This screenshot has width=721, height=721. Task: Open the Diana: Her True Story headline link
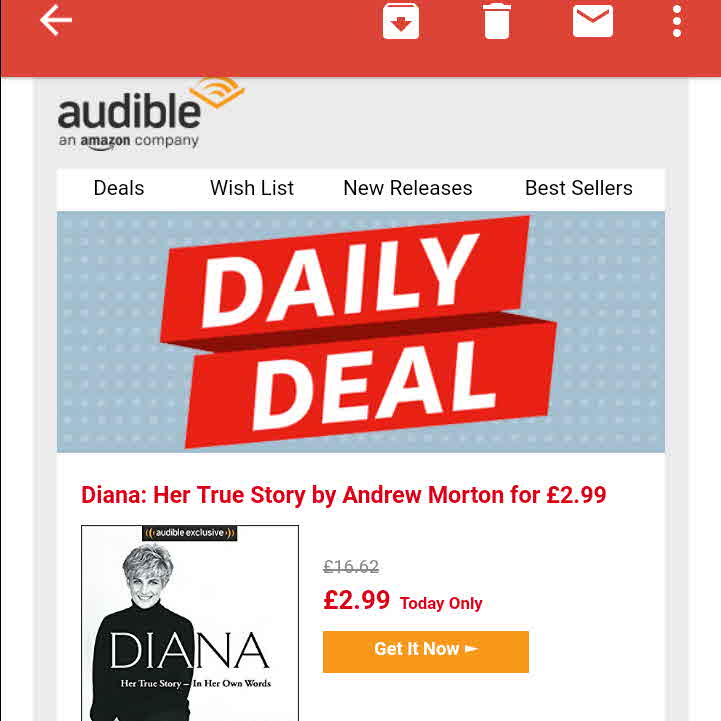point(343,495)
